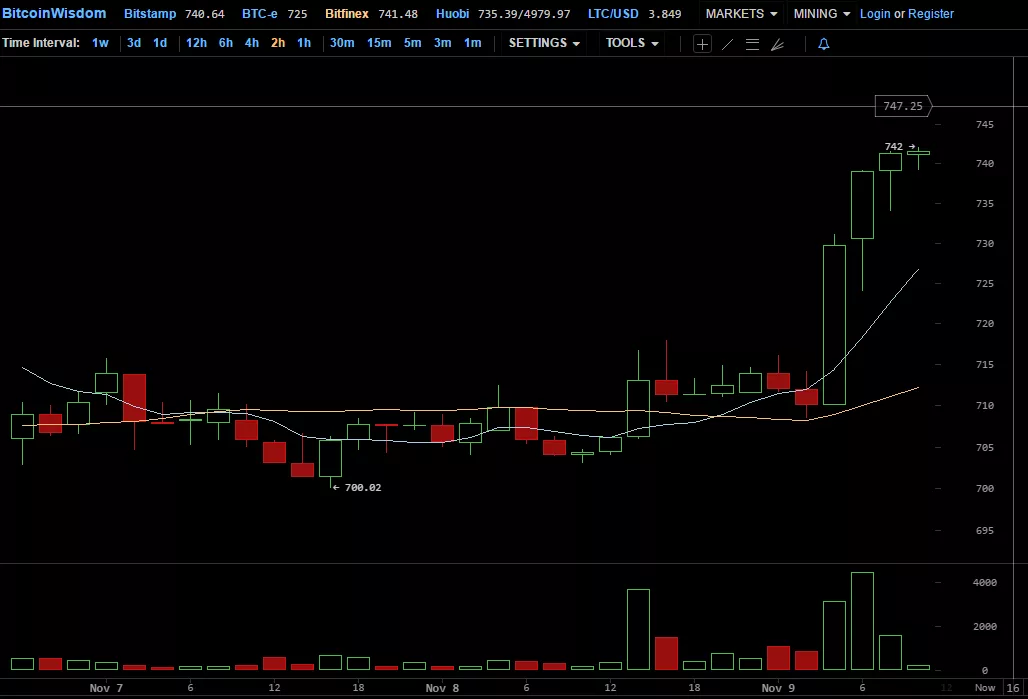Open the MARKETS dropdown
The image size is (1028, 699).
pyautogui.click(x=741, y=14)
